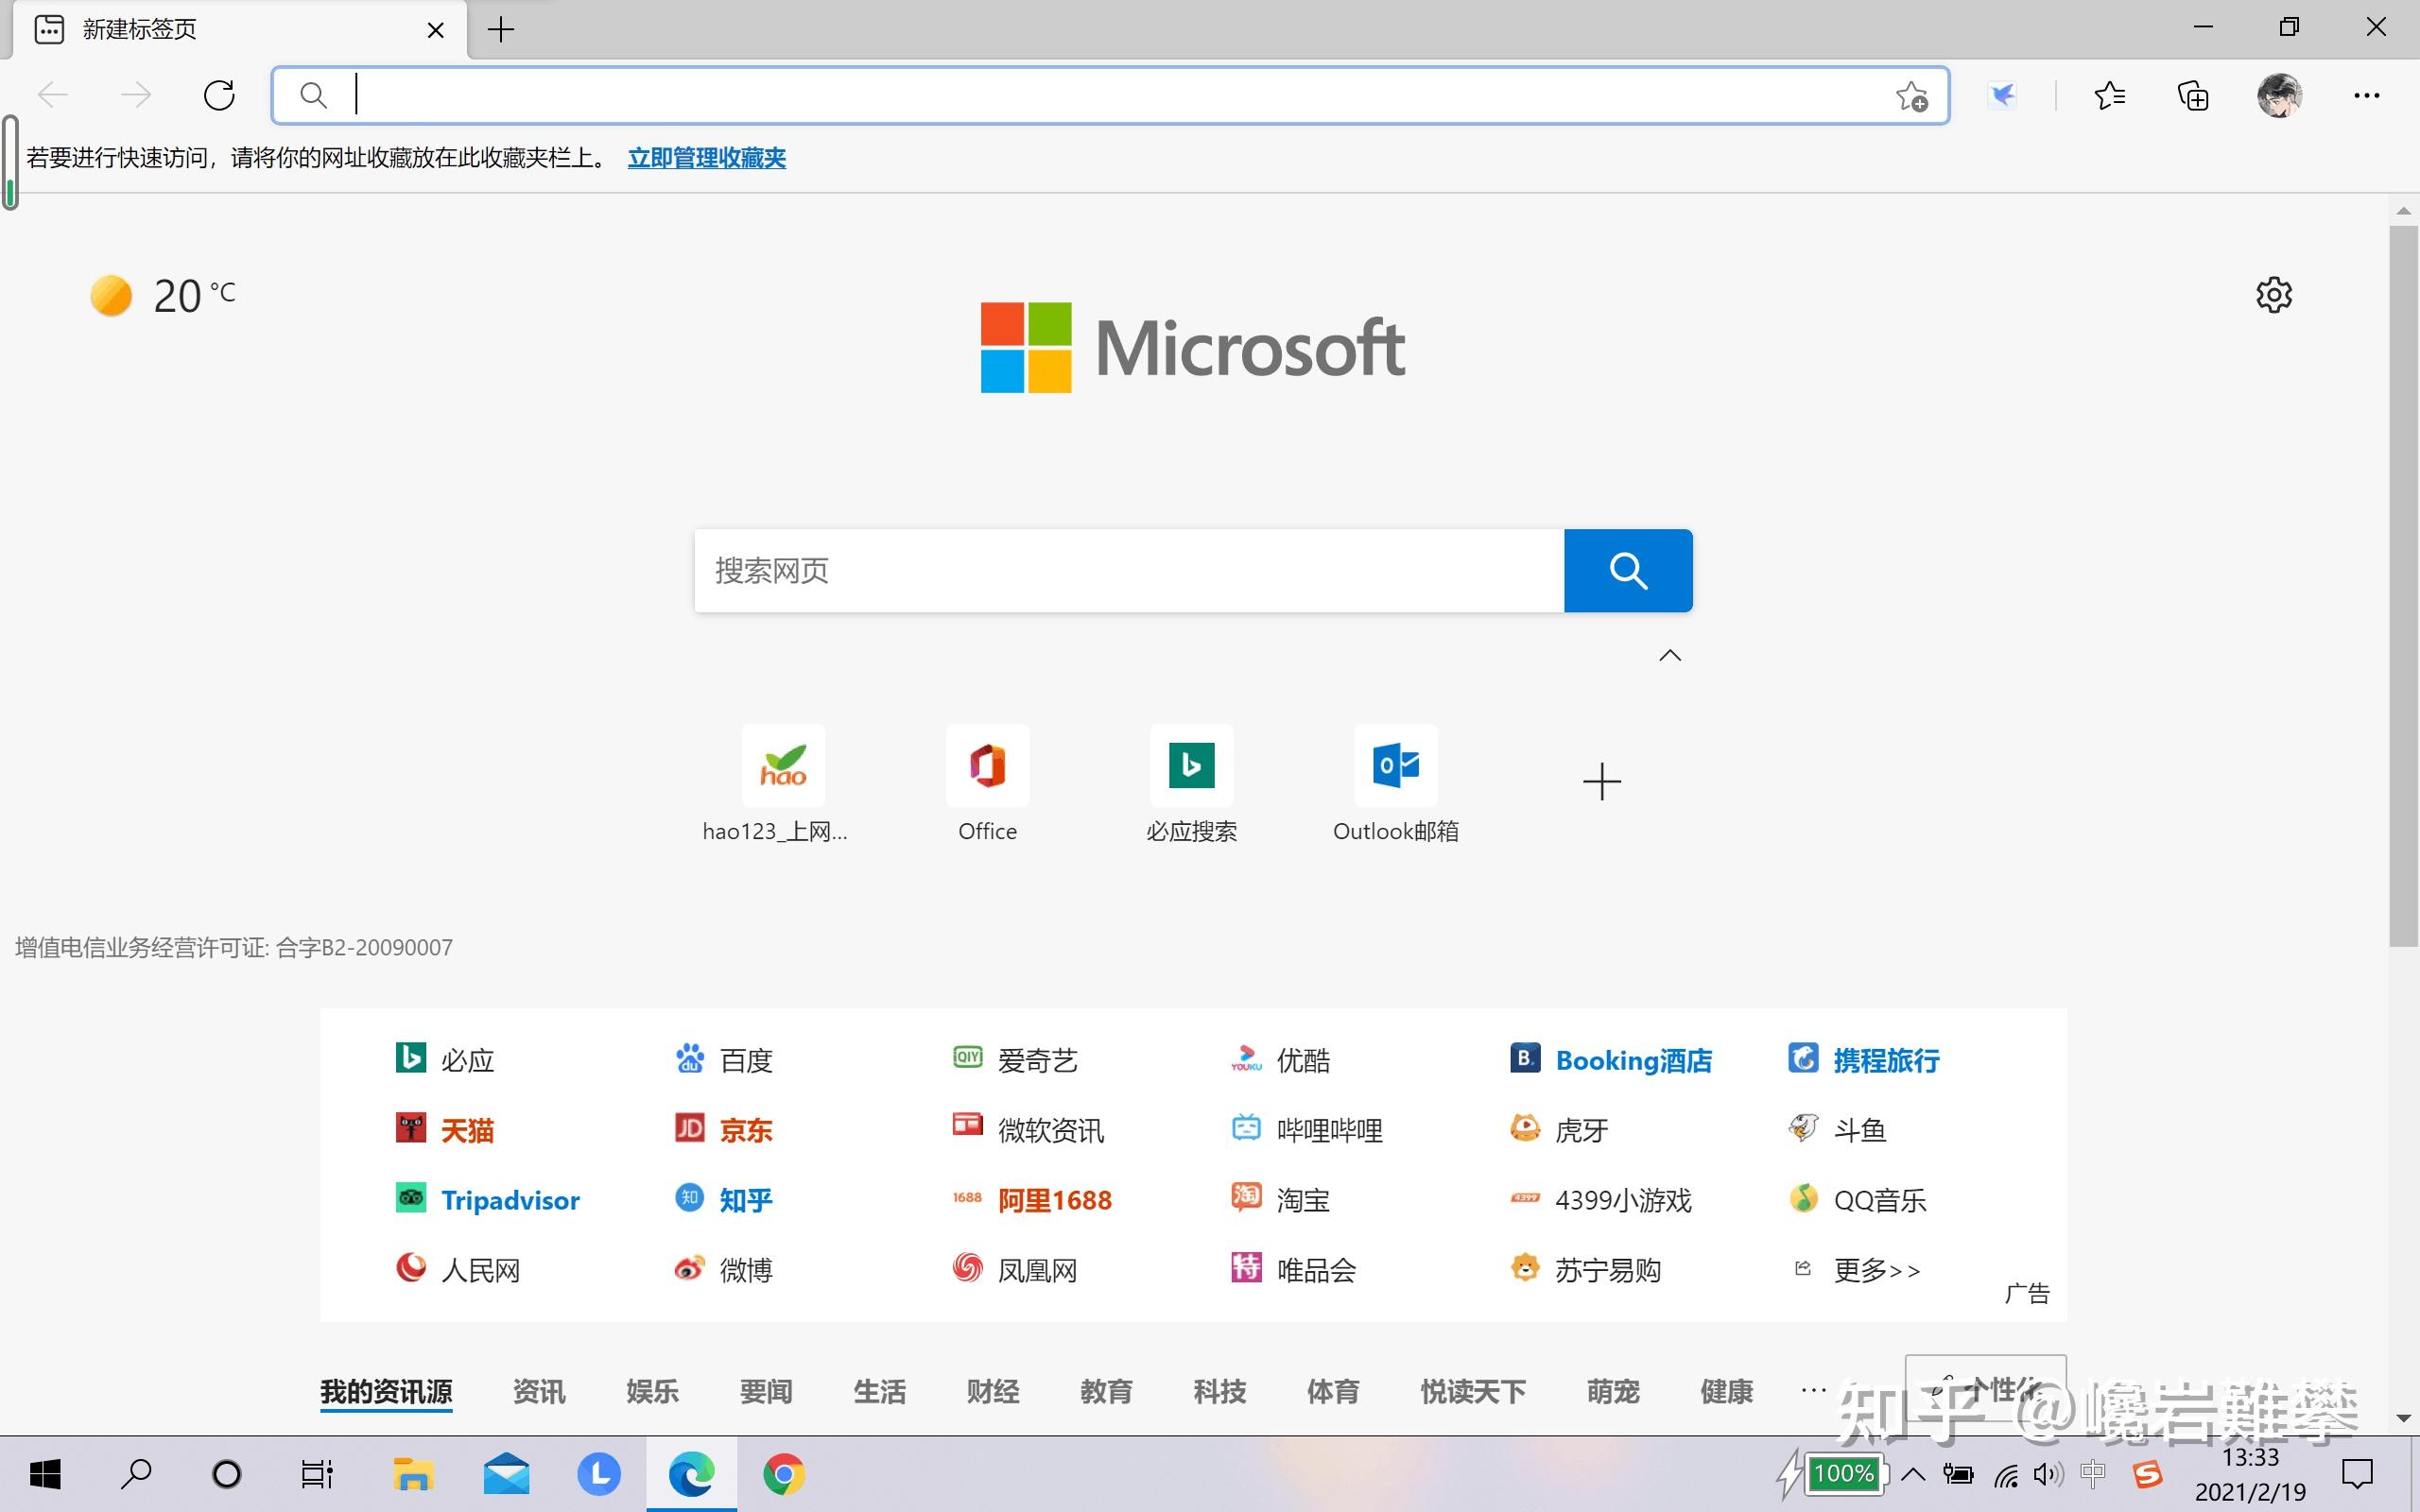Screen dimensions: 2420x1512
Task: Open 爱奇艺 site link
Action: 1015,1060
